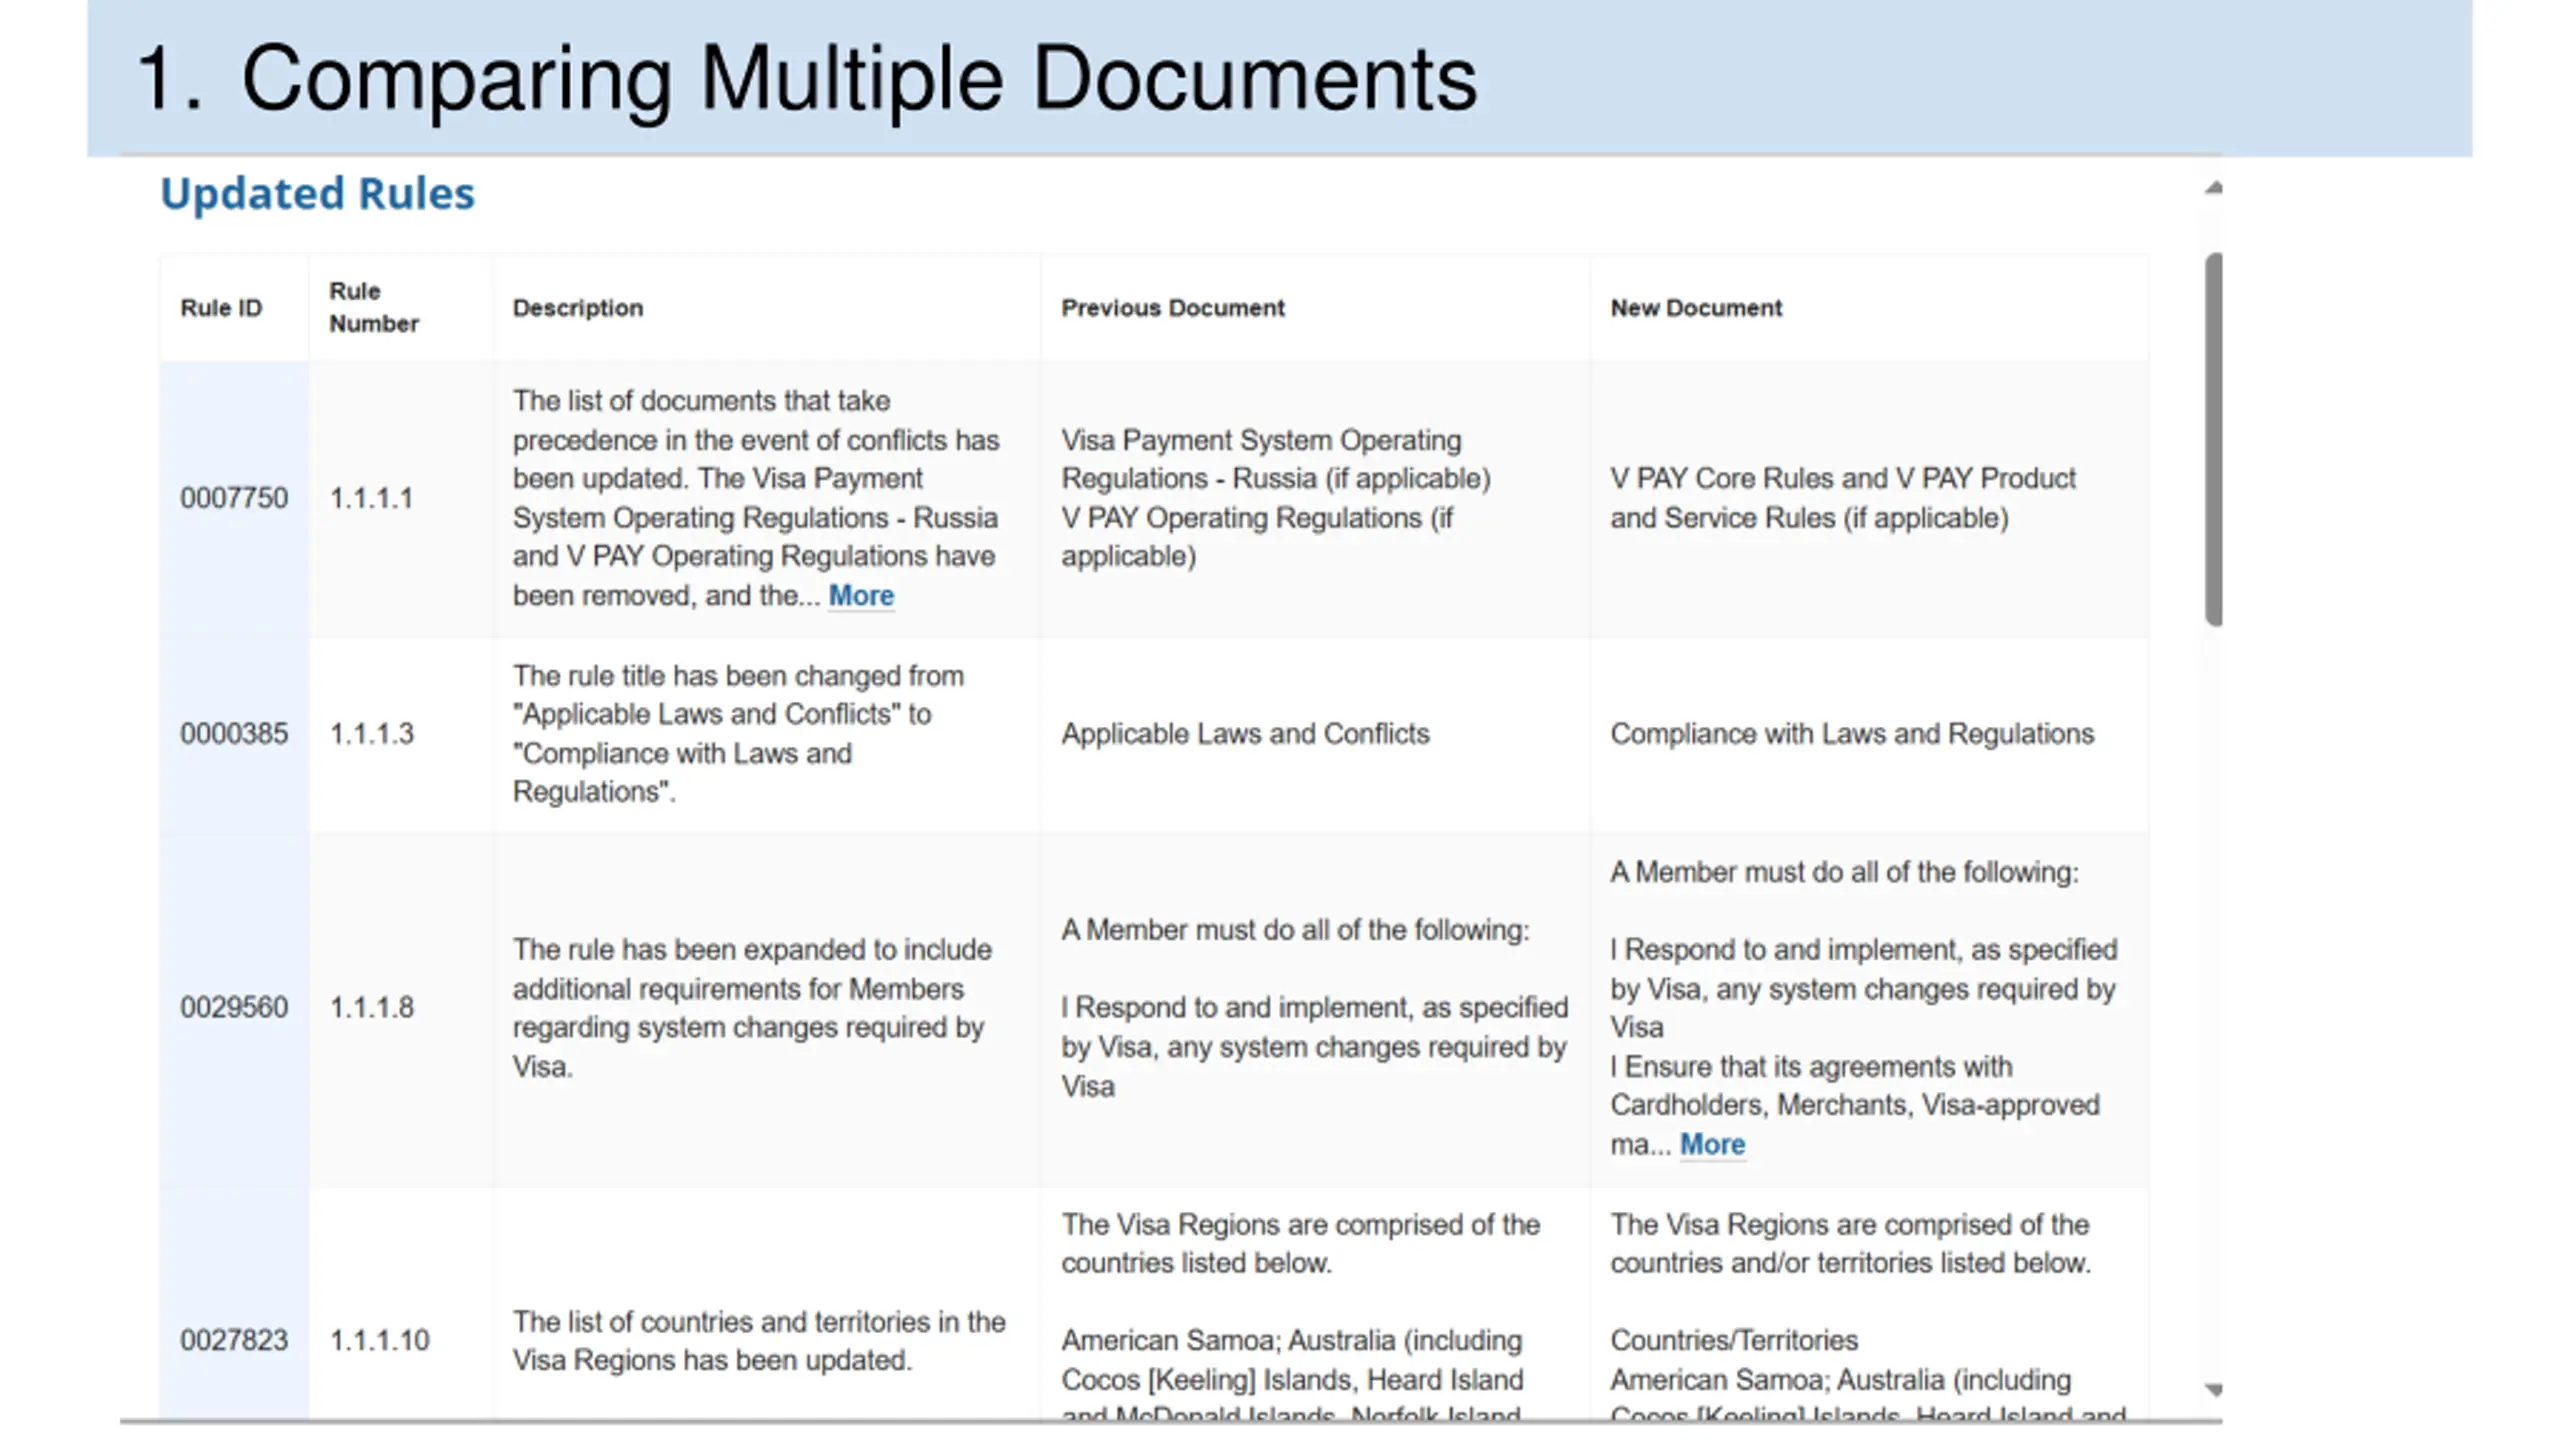Click 'countries and/or territories listed below' text
The width and height of the screenshot is (2560, 1440).
(1850, 1263)
